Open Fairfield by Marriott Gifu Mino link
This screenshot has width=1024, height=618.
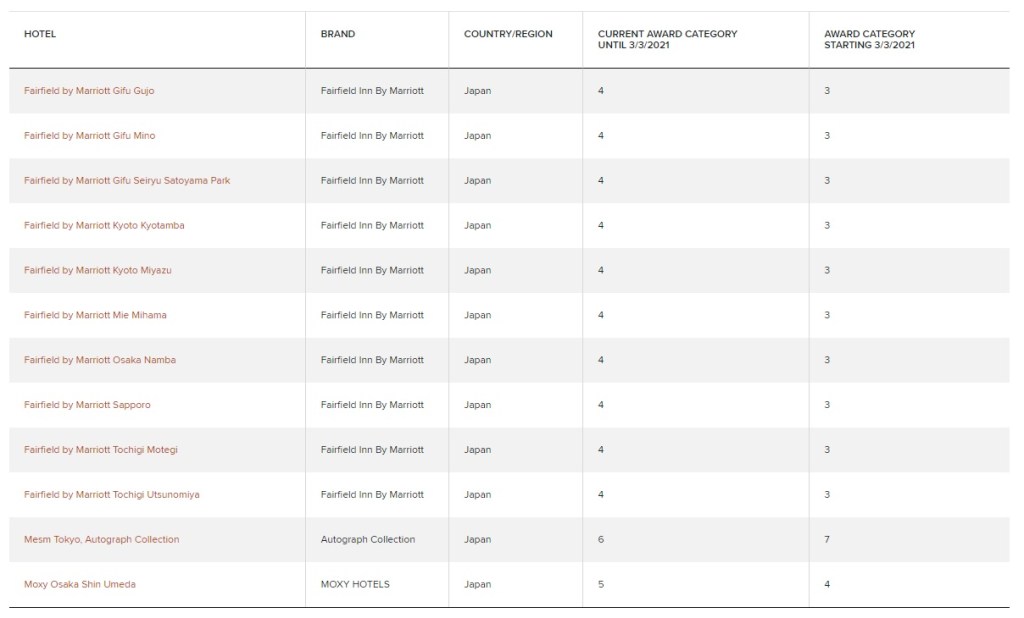click(x=89, y=136)
